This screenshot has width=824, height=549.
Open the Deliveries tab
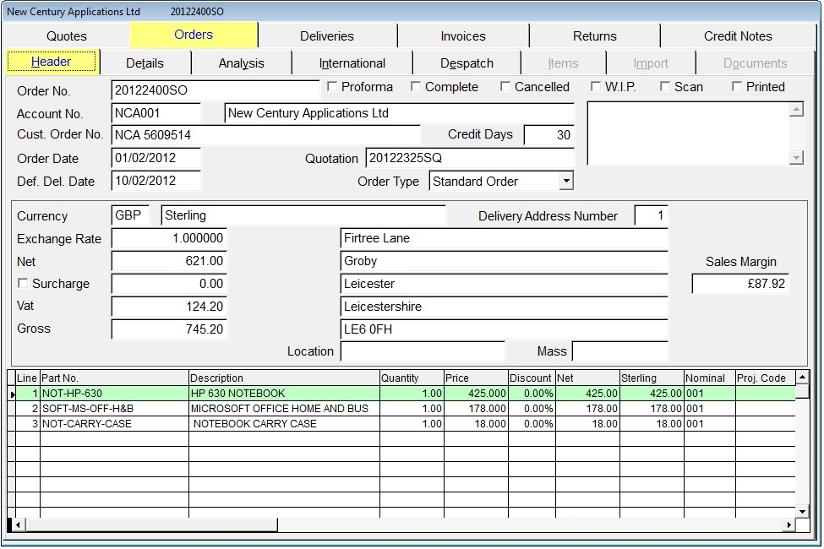(327, 36)
